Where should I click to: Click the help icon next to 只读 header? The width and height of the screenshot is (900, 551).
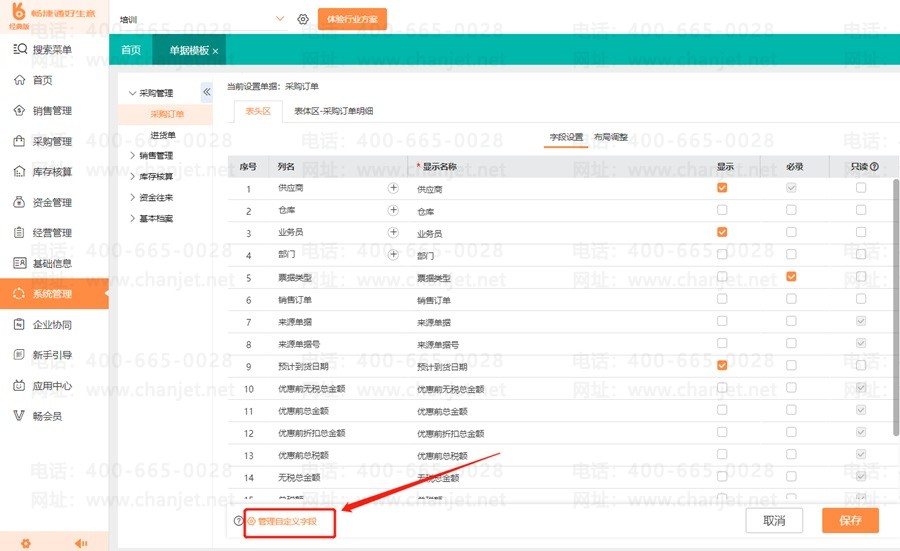click(874, 166)
